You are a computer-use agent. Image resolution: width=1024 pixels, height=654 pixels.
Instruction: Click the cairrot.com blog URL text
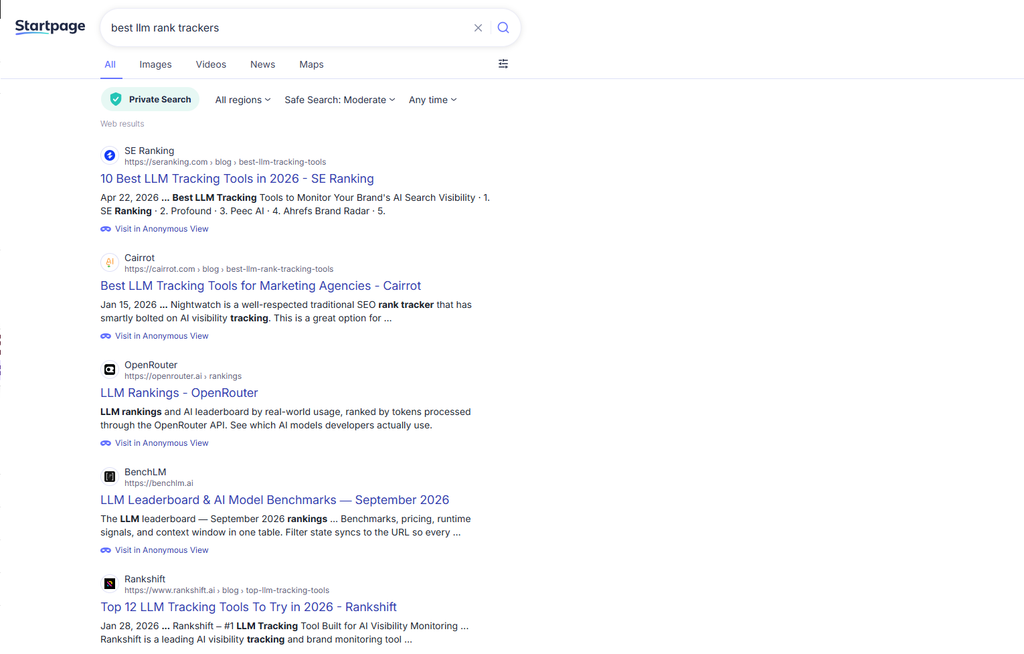point(229,269)
